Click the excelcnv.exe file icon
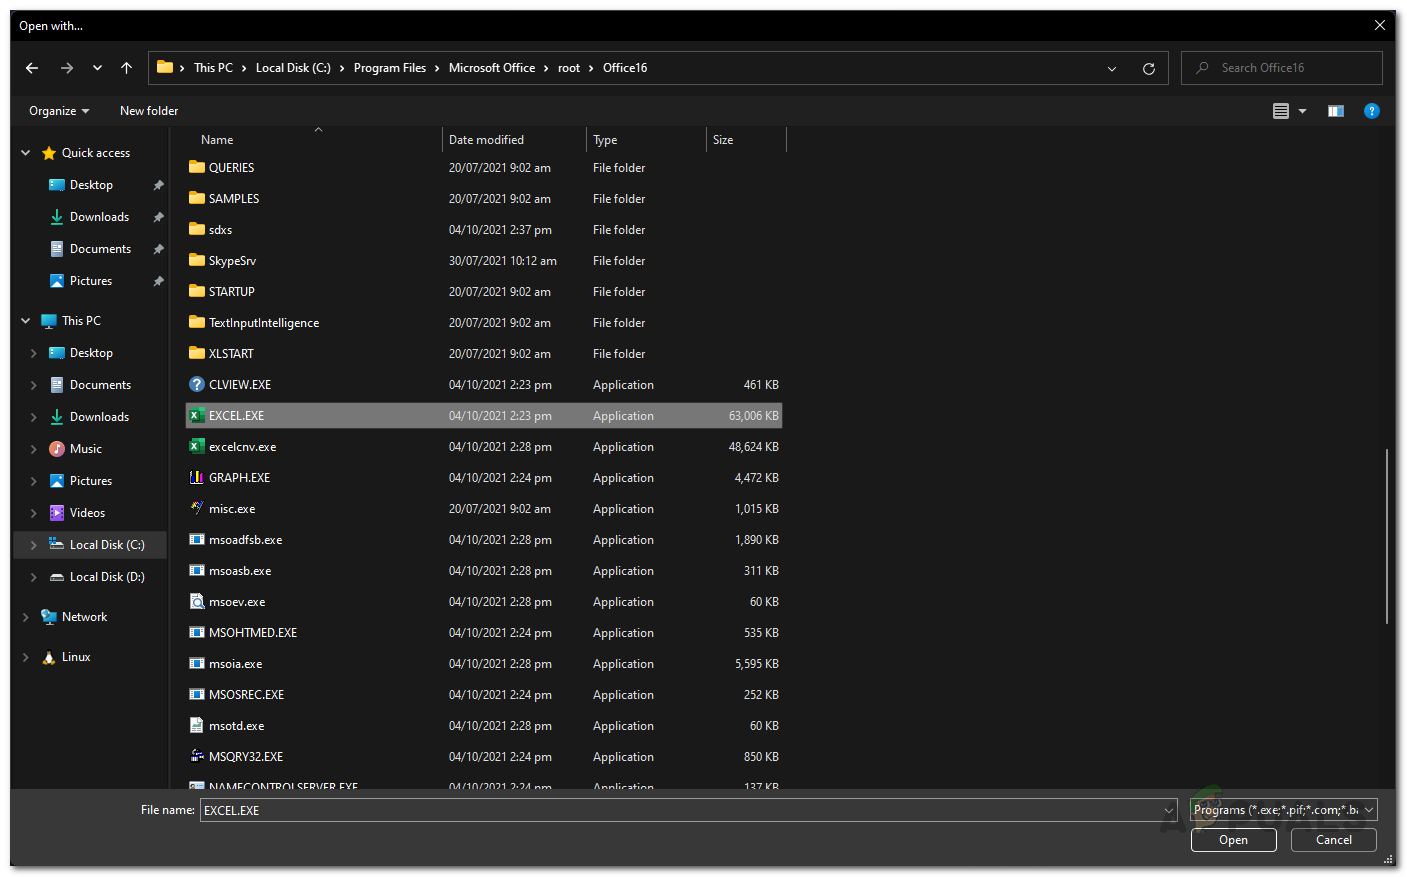Viewport: 1407px width, 877px height. pos(197,447)
